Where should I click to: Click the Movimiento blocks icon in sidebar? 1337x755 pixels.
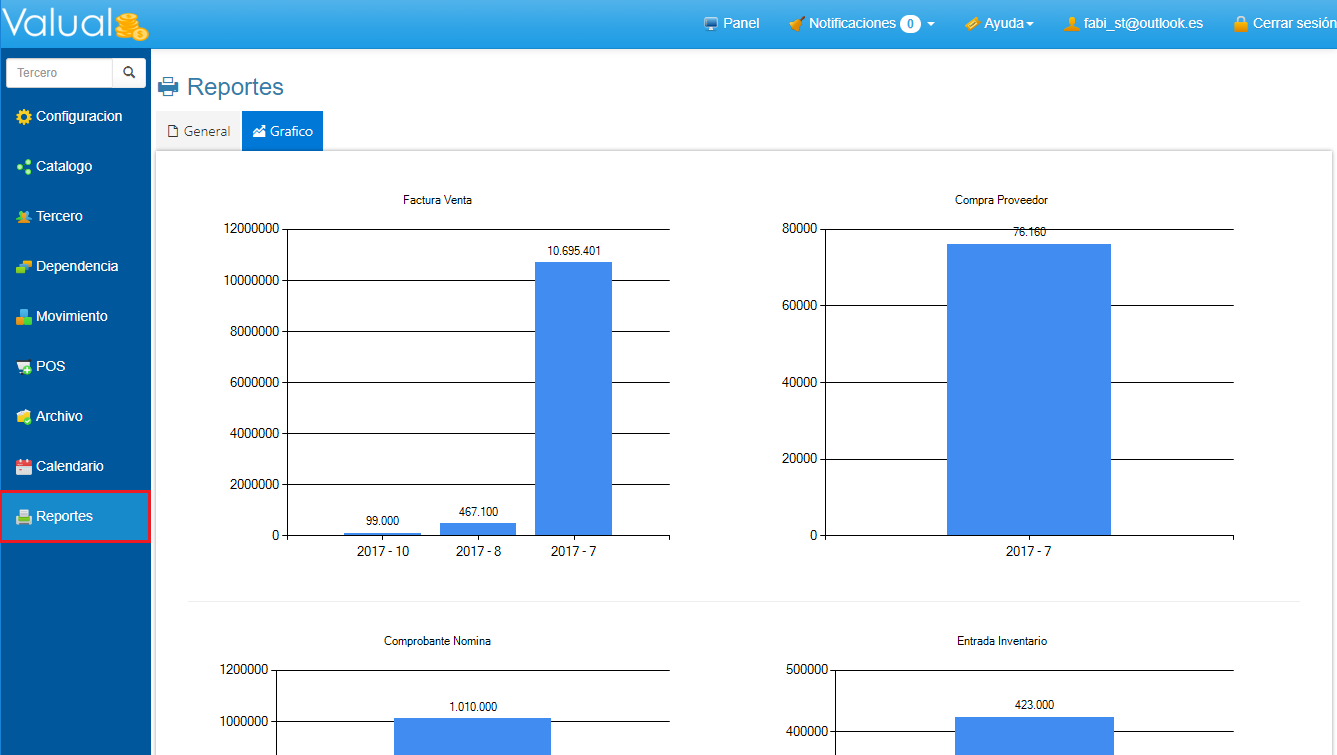click(x=24, y=317)
